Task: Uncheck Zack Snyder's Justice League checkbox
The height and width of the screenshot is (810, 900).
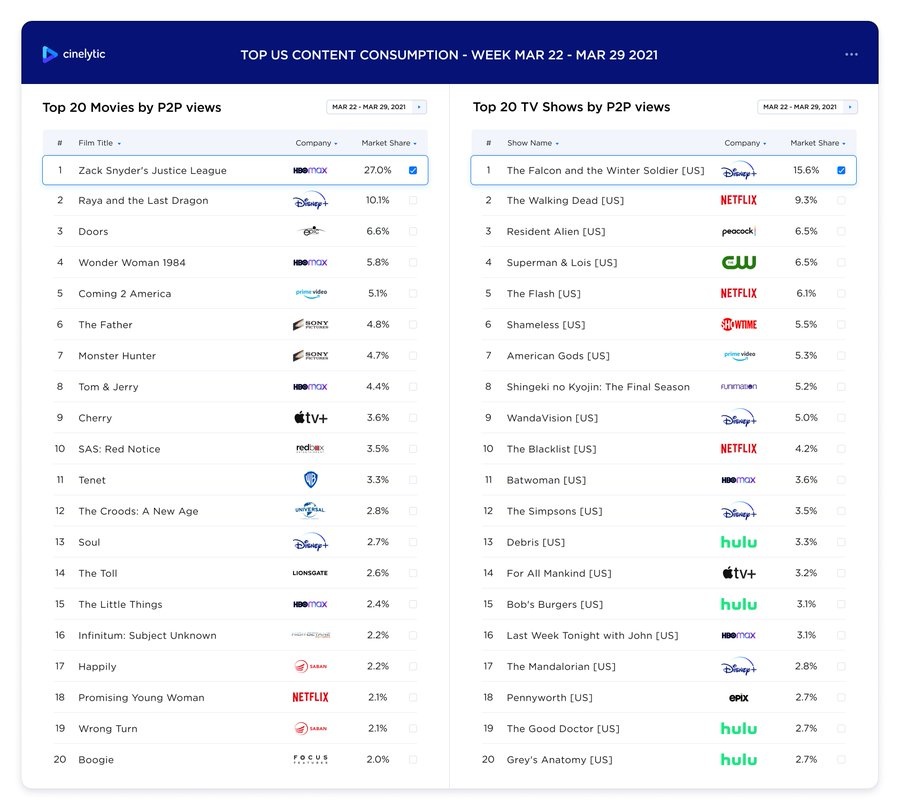Action: (413, 170)
